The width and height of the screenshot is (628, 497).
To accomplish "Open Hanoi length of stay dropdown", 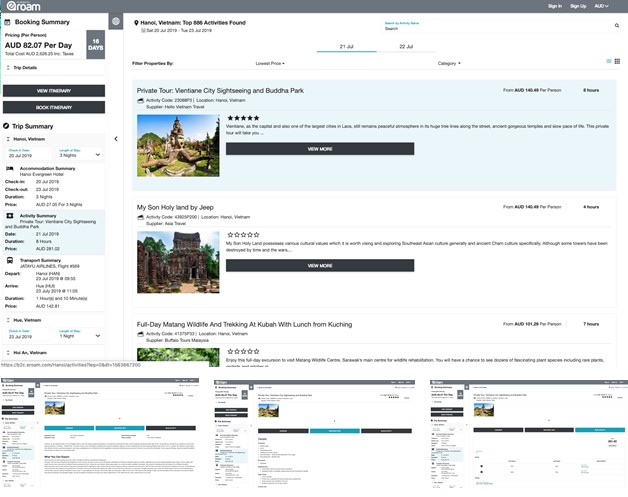I will [79, 153].
